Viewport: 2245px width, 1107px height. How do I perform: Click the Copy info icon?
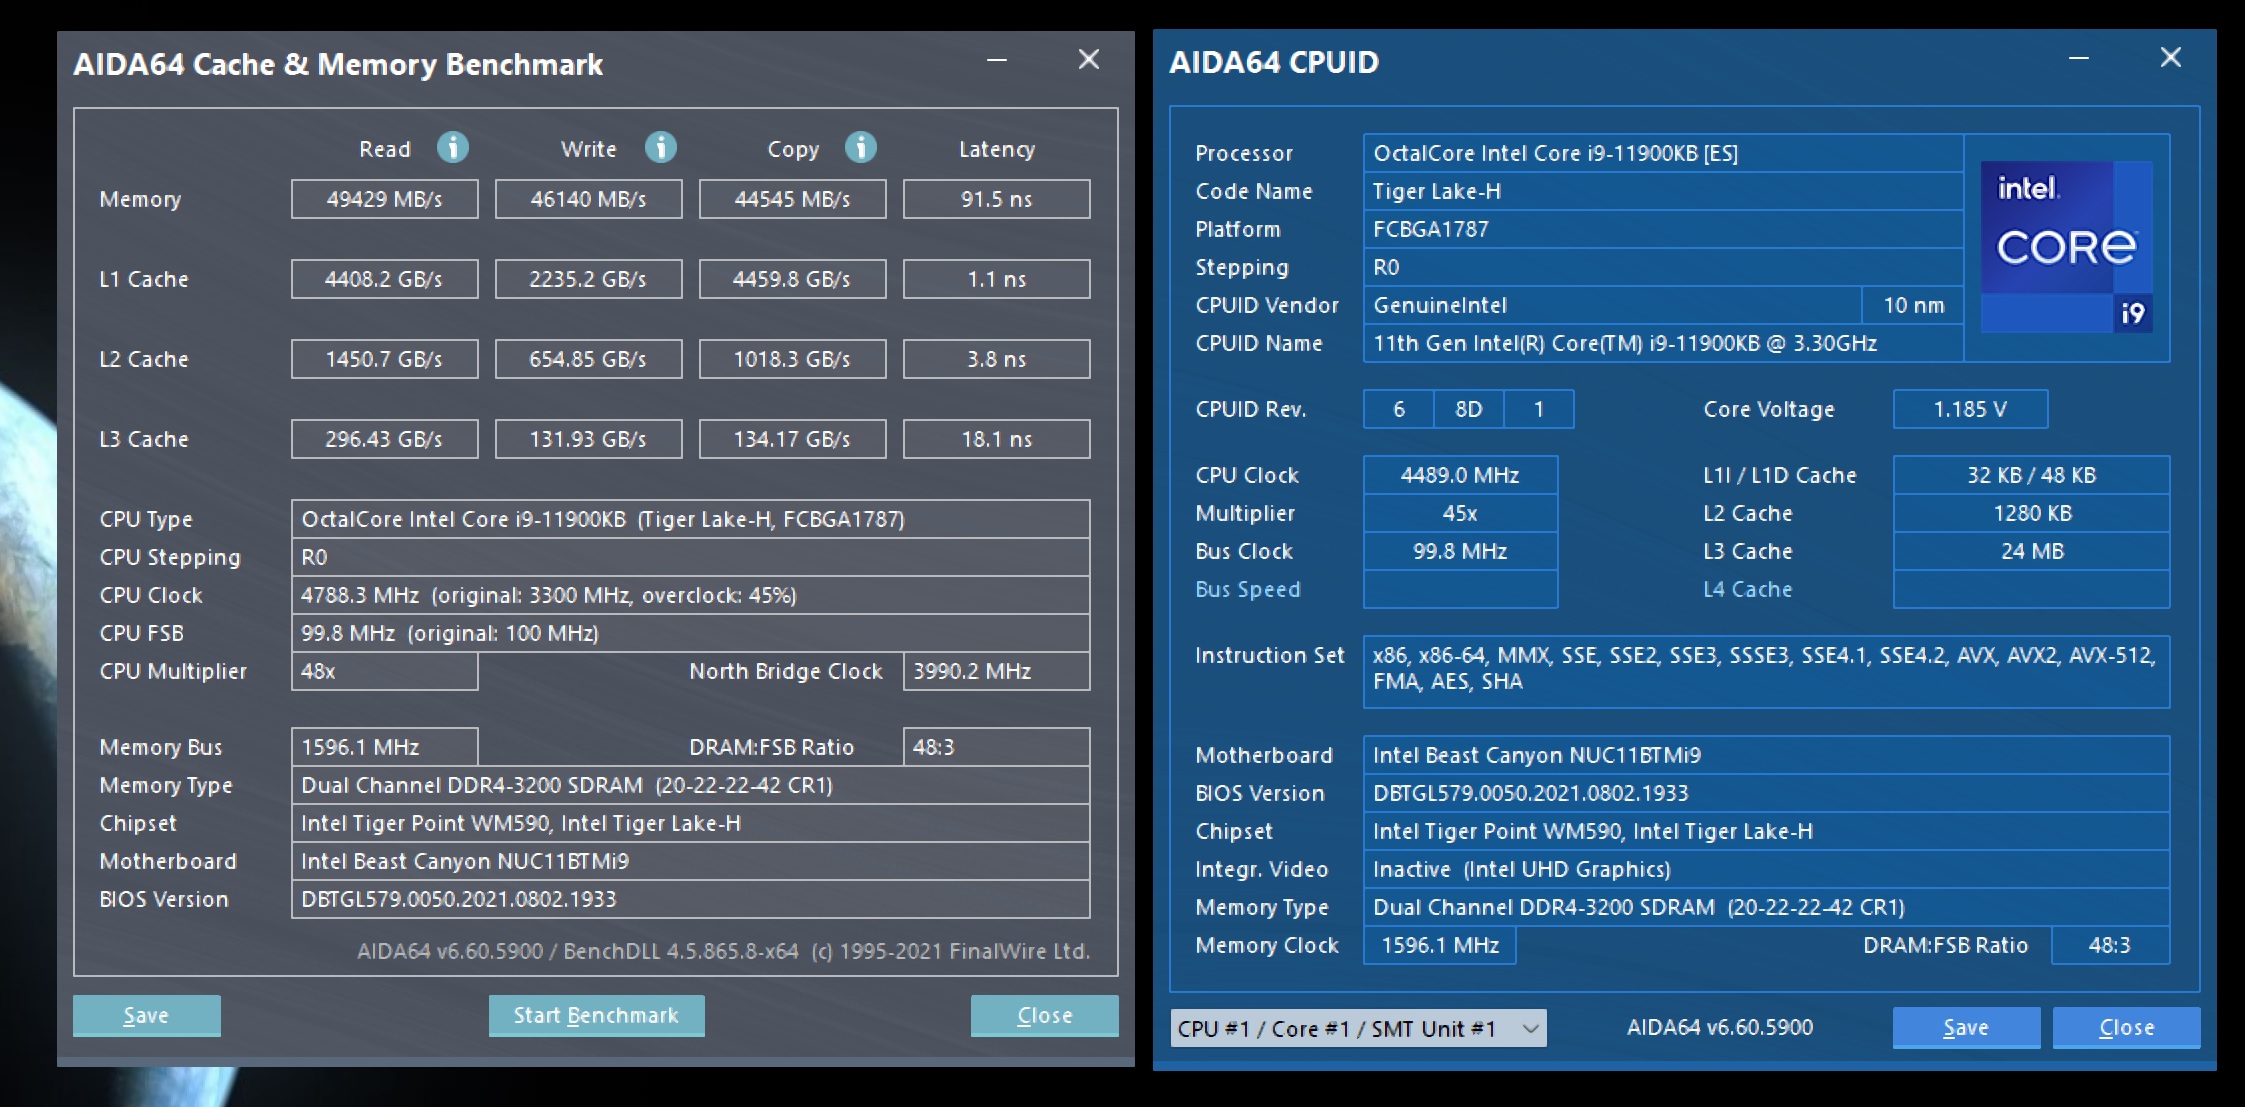[x=861, y=148]
